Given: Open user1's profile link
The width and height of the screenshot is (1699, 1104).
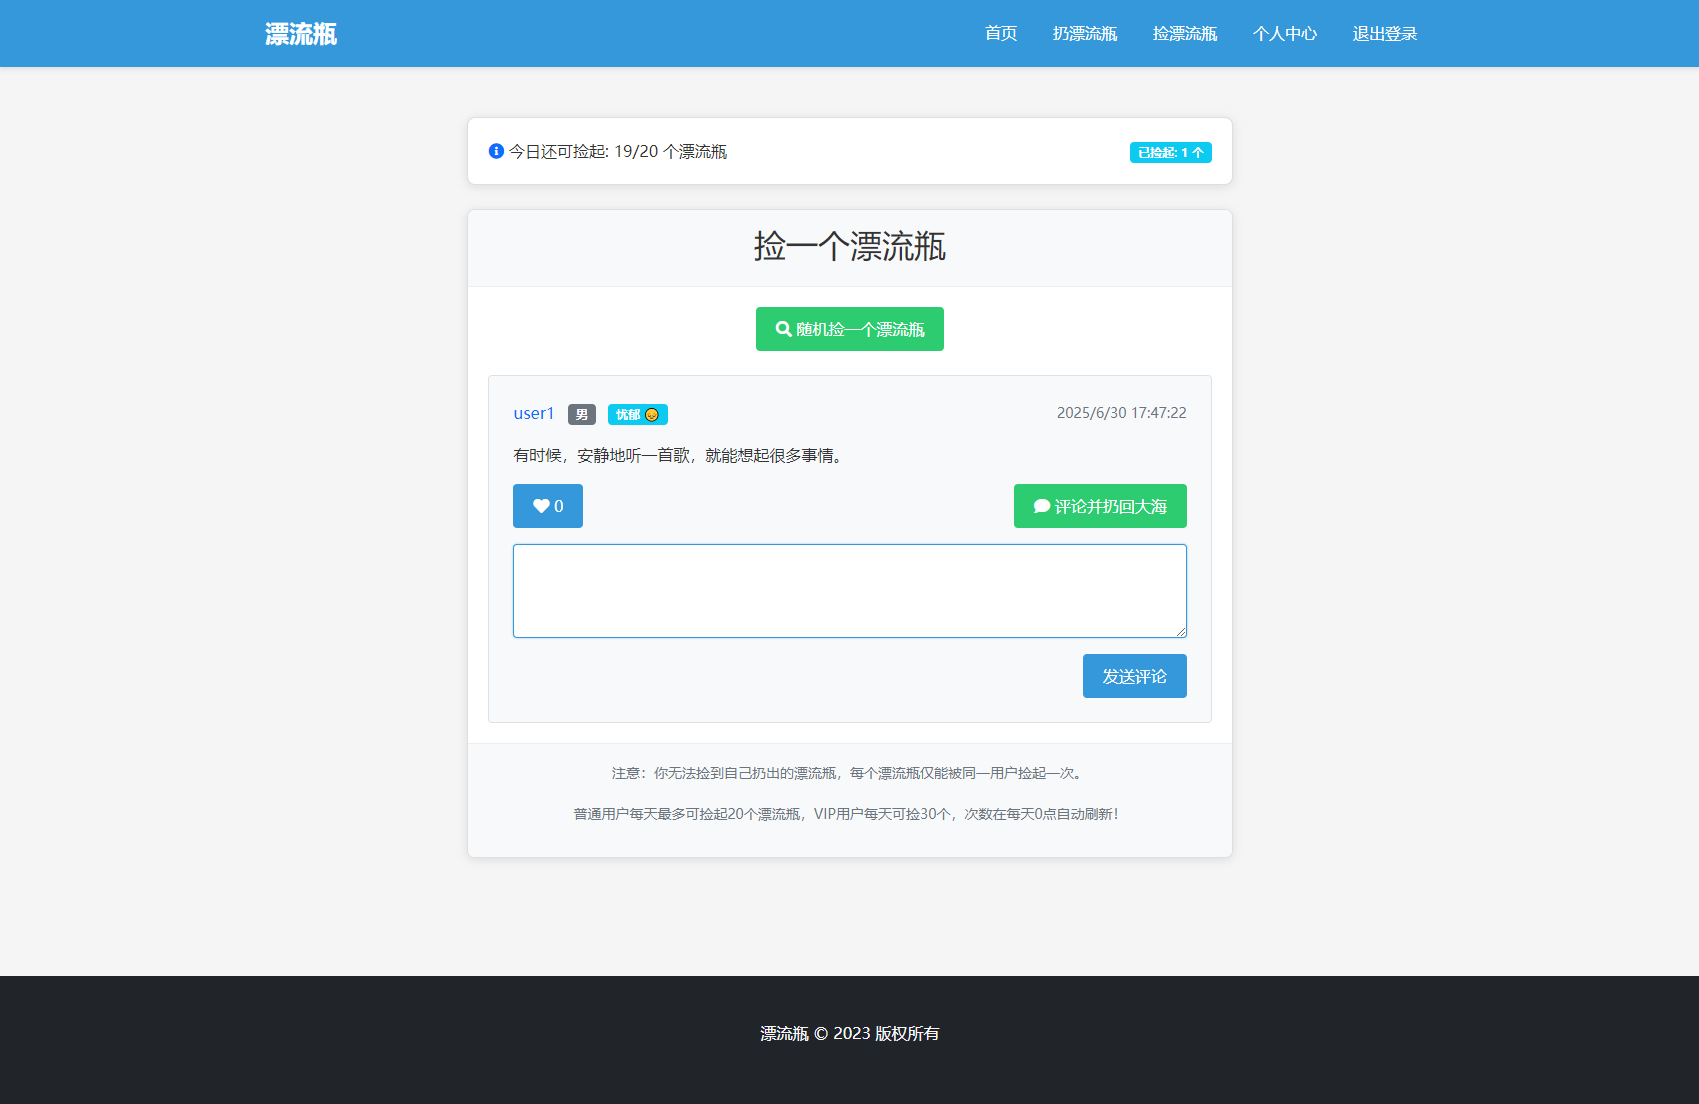Looking at the screenshot, I should point(532,413).
